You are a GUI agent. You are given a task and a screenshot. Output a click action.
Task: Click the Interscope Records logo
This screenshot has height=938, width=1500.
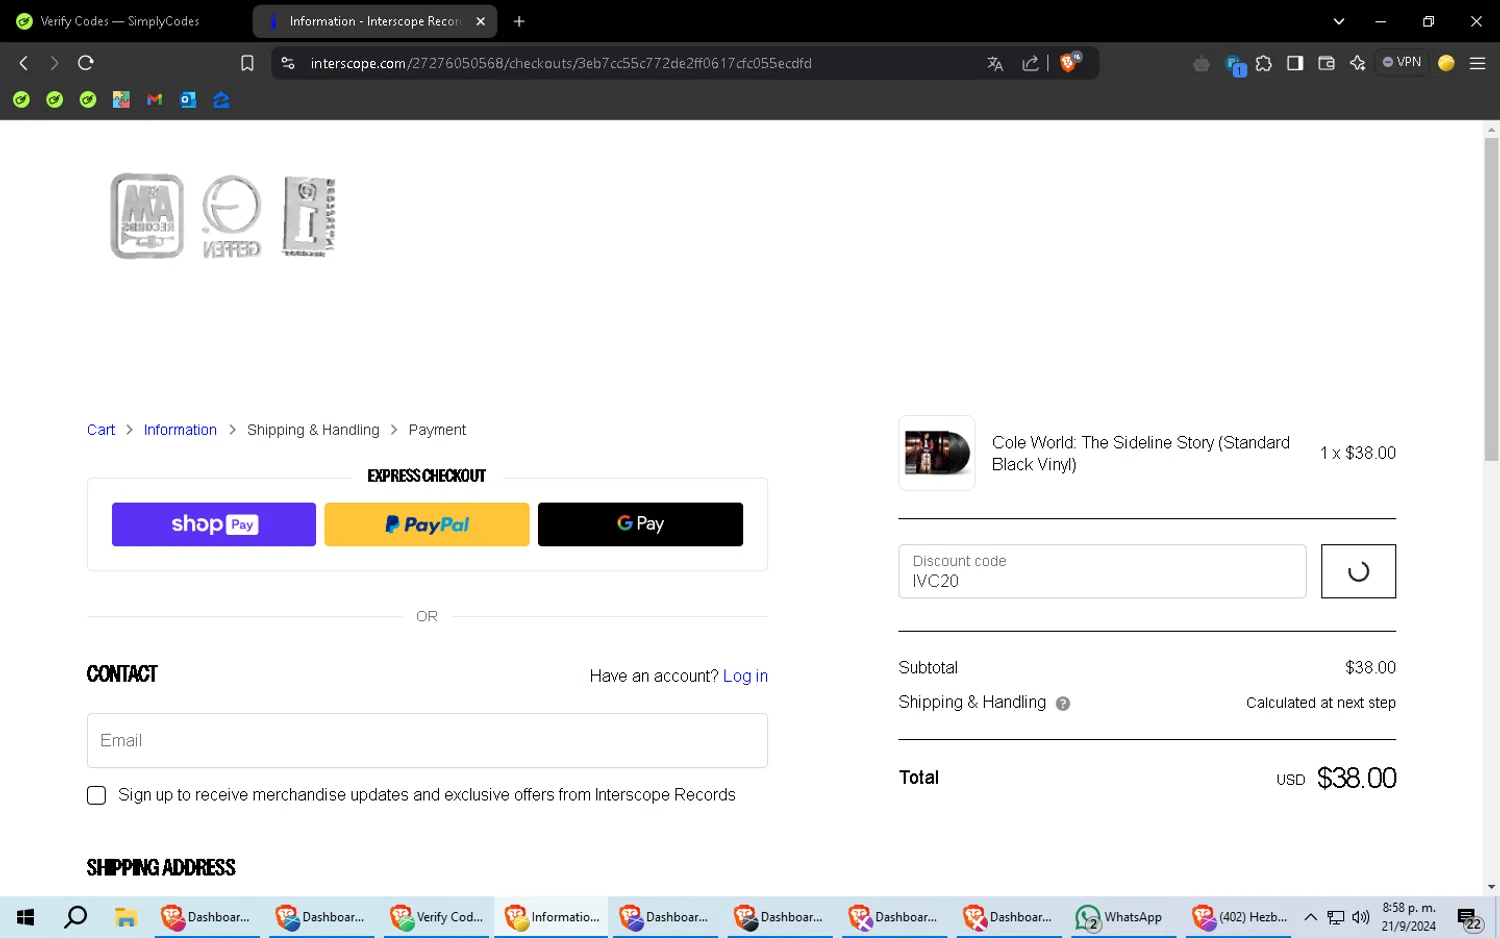coord(224,216)
